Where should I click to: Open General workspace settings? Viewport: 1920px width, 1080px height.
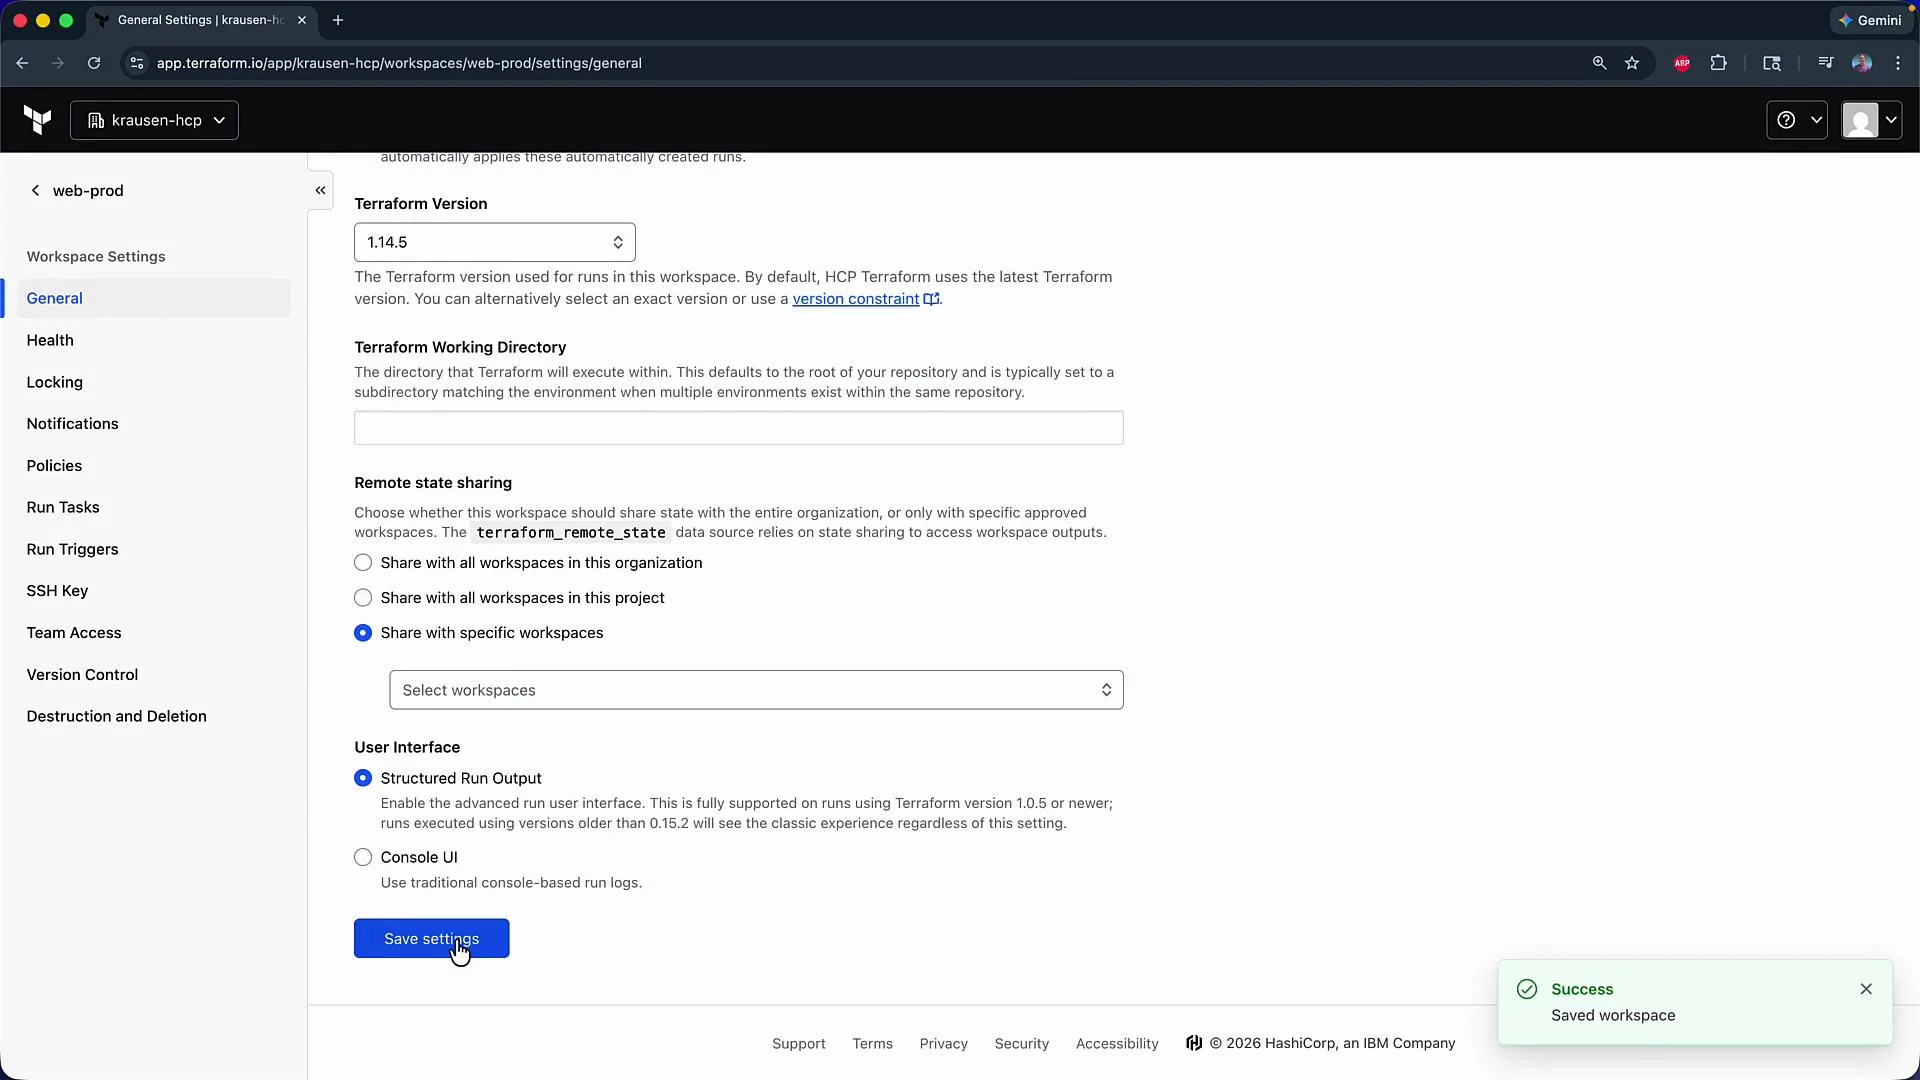point(153,298)
